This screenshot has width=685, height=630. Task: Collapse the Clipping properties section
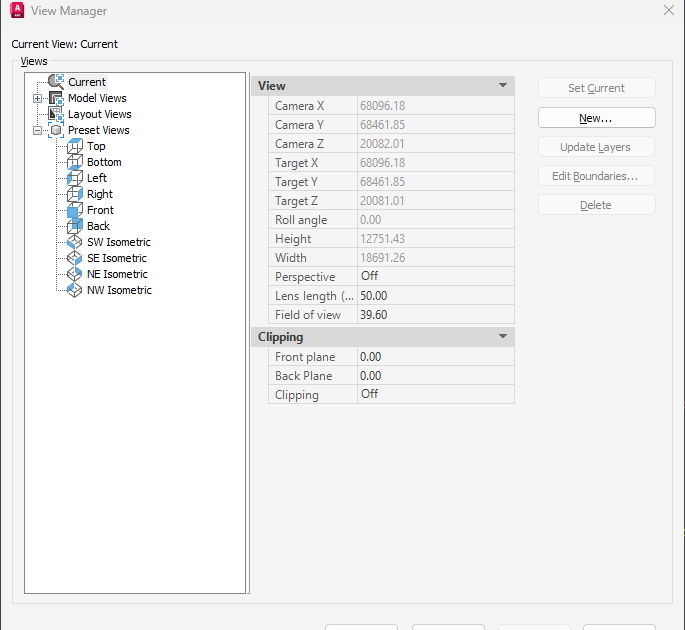502,337
